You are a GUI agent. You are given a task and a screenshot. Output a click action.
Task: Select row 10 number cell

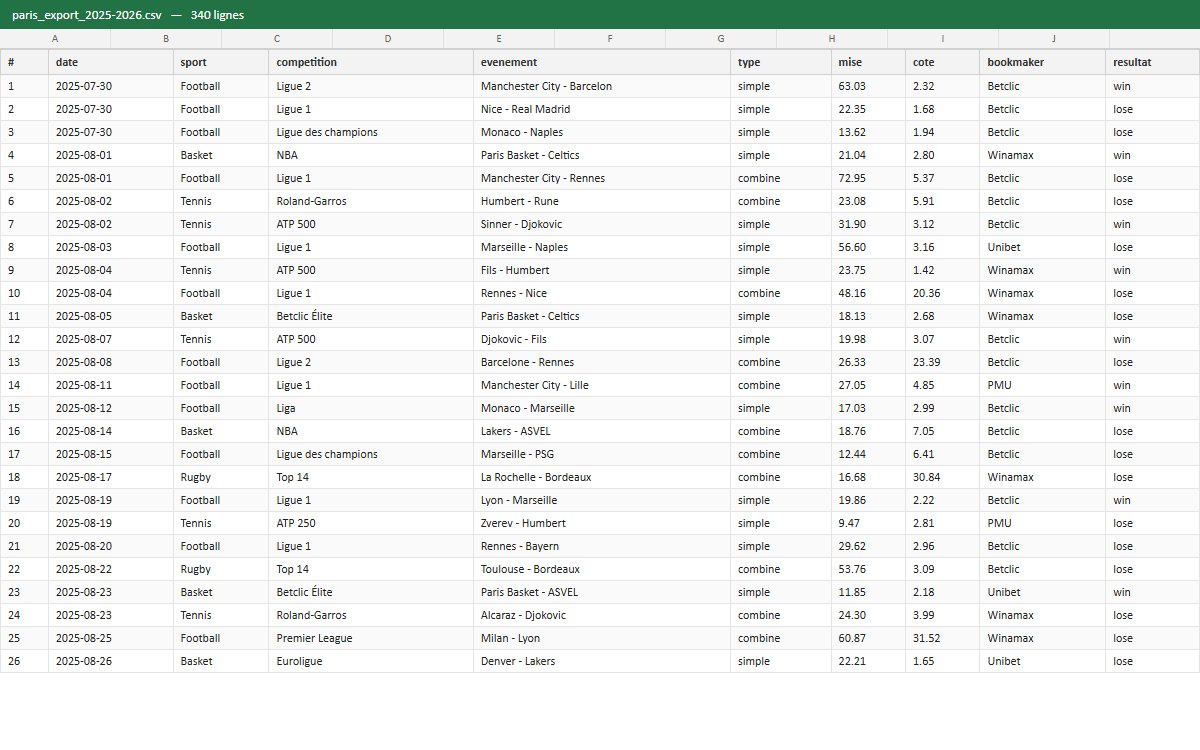pos(24,293)
